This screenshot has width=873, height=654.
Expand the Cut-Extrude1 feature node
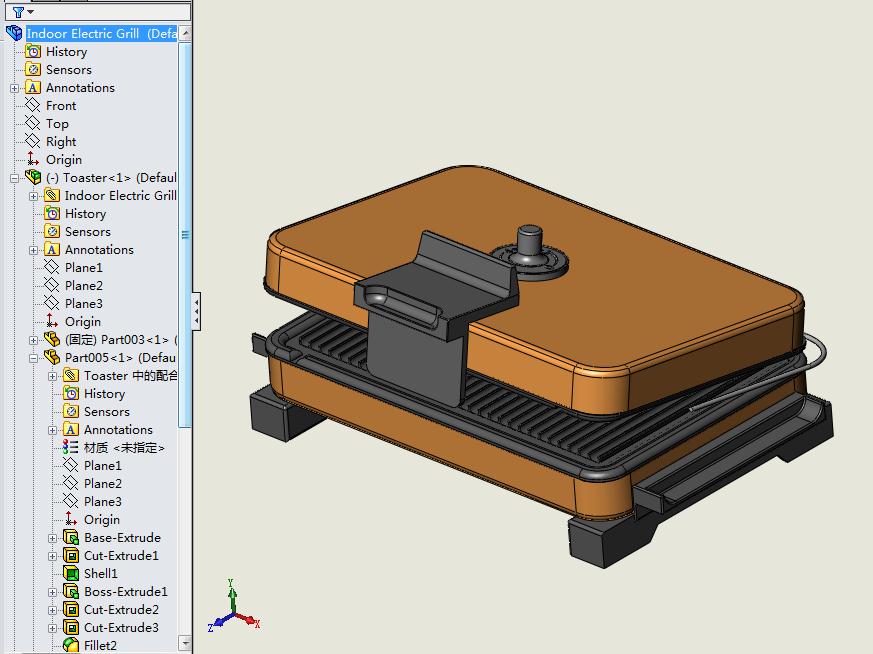tap(53, 556)
